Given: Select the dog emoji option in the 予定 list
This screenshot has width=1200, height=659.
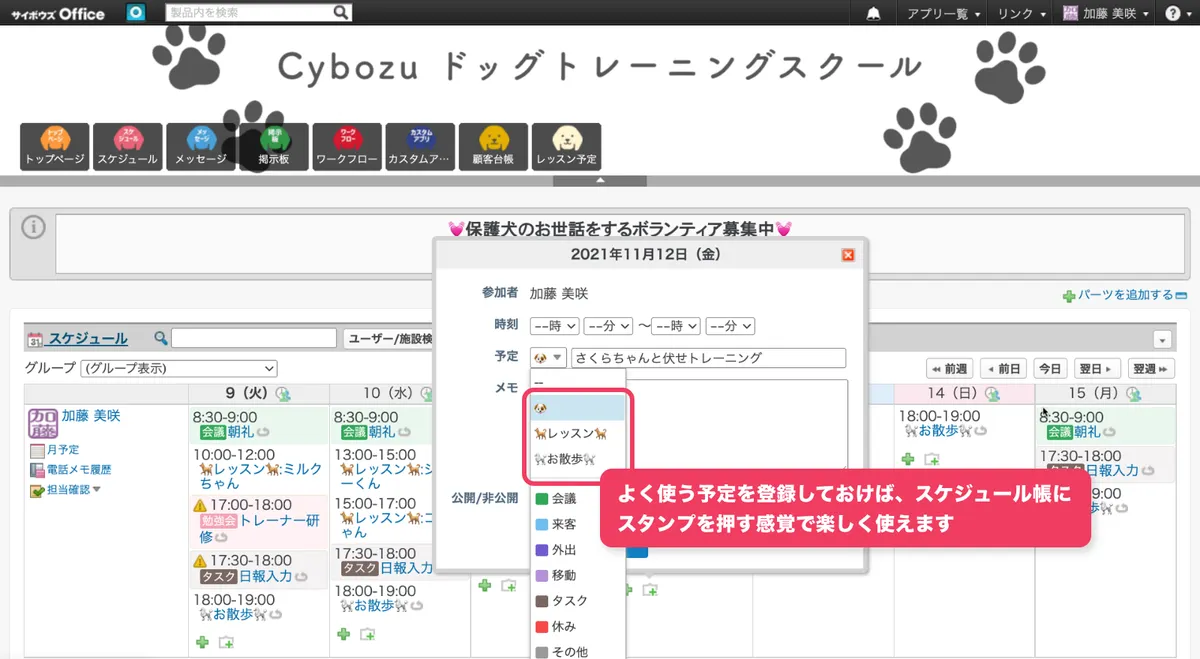Looking at the screenshot, I should pos(578,407).
